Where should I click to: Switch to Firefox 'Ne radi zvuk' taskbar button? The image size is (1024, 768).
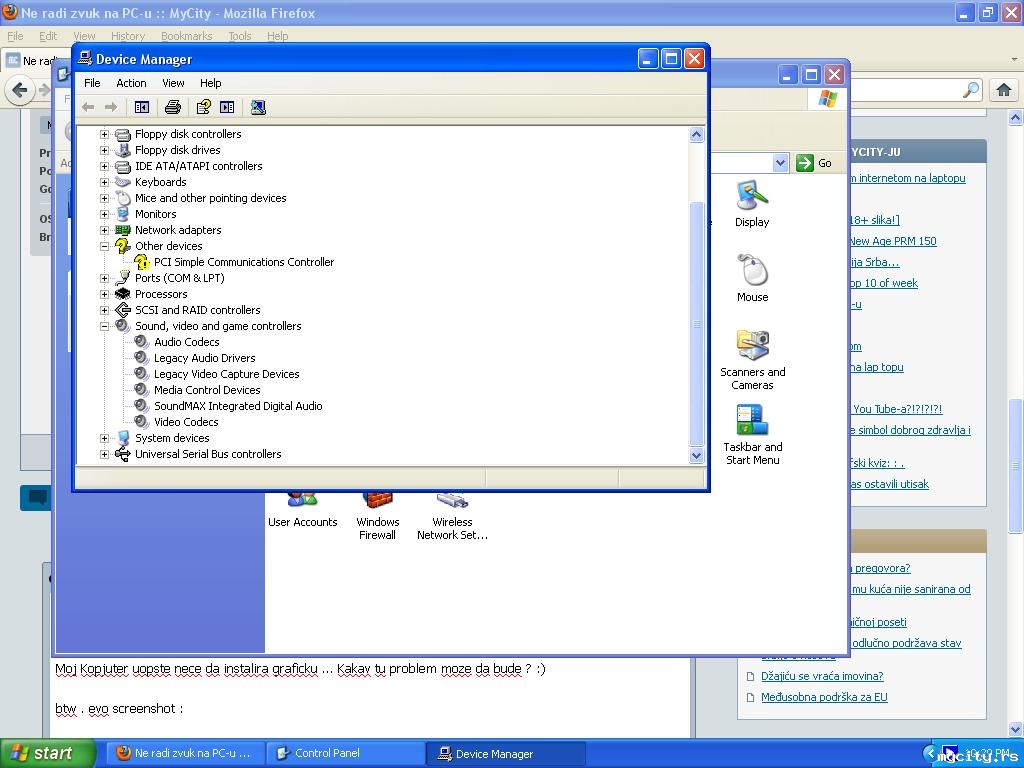(186, 753)
